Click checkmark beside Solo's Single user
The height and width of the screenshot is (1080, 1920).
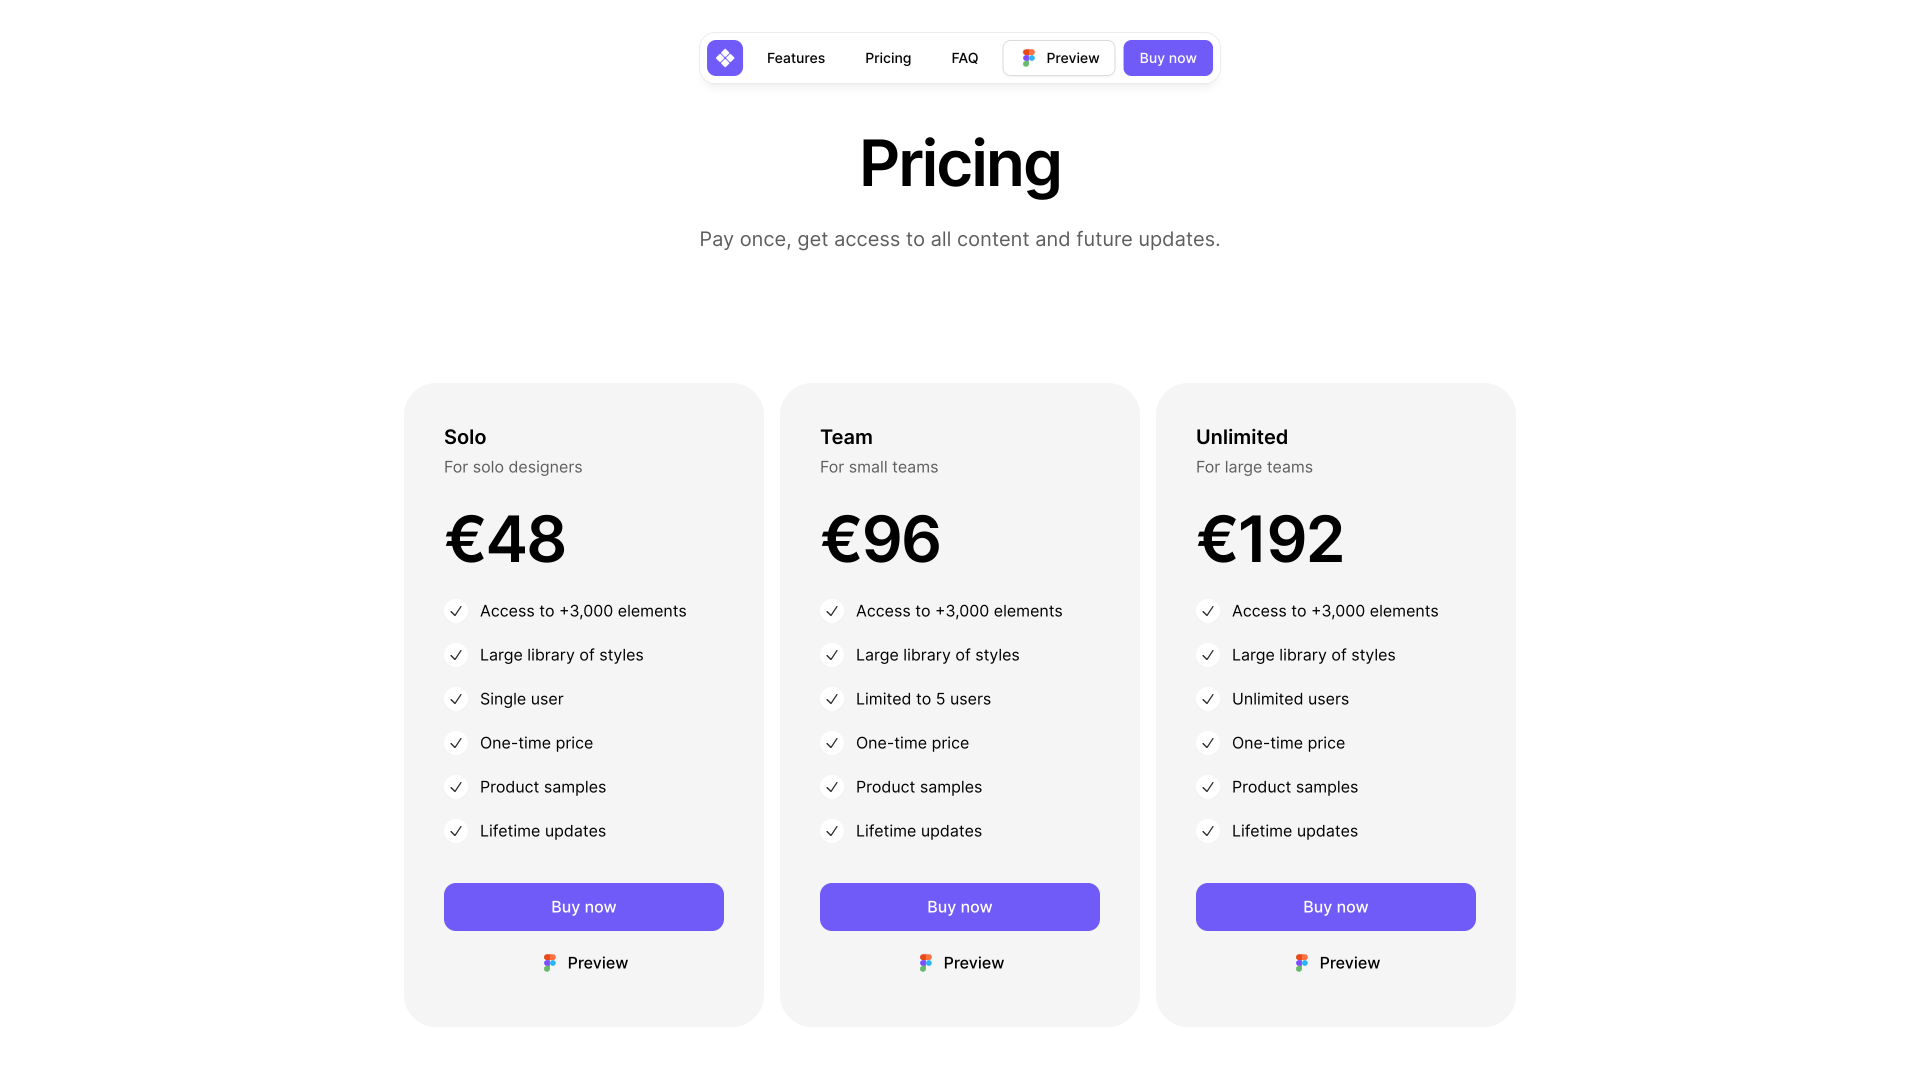(x=456, y=699)
